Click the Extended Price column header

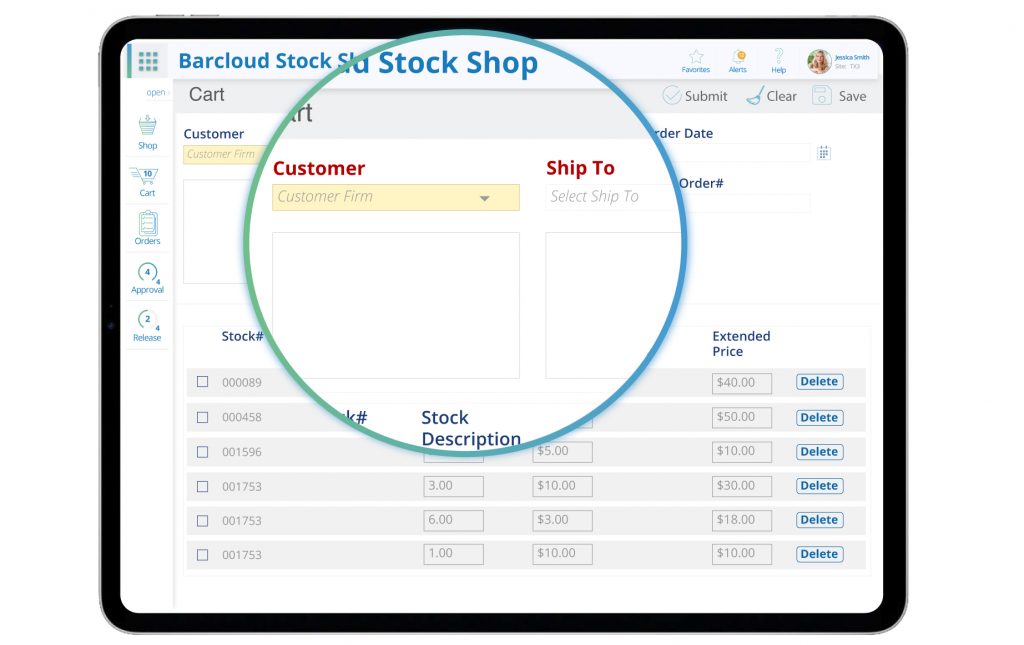pos(741,343)
